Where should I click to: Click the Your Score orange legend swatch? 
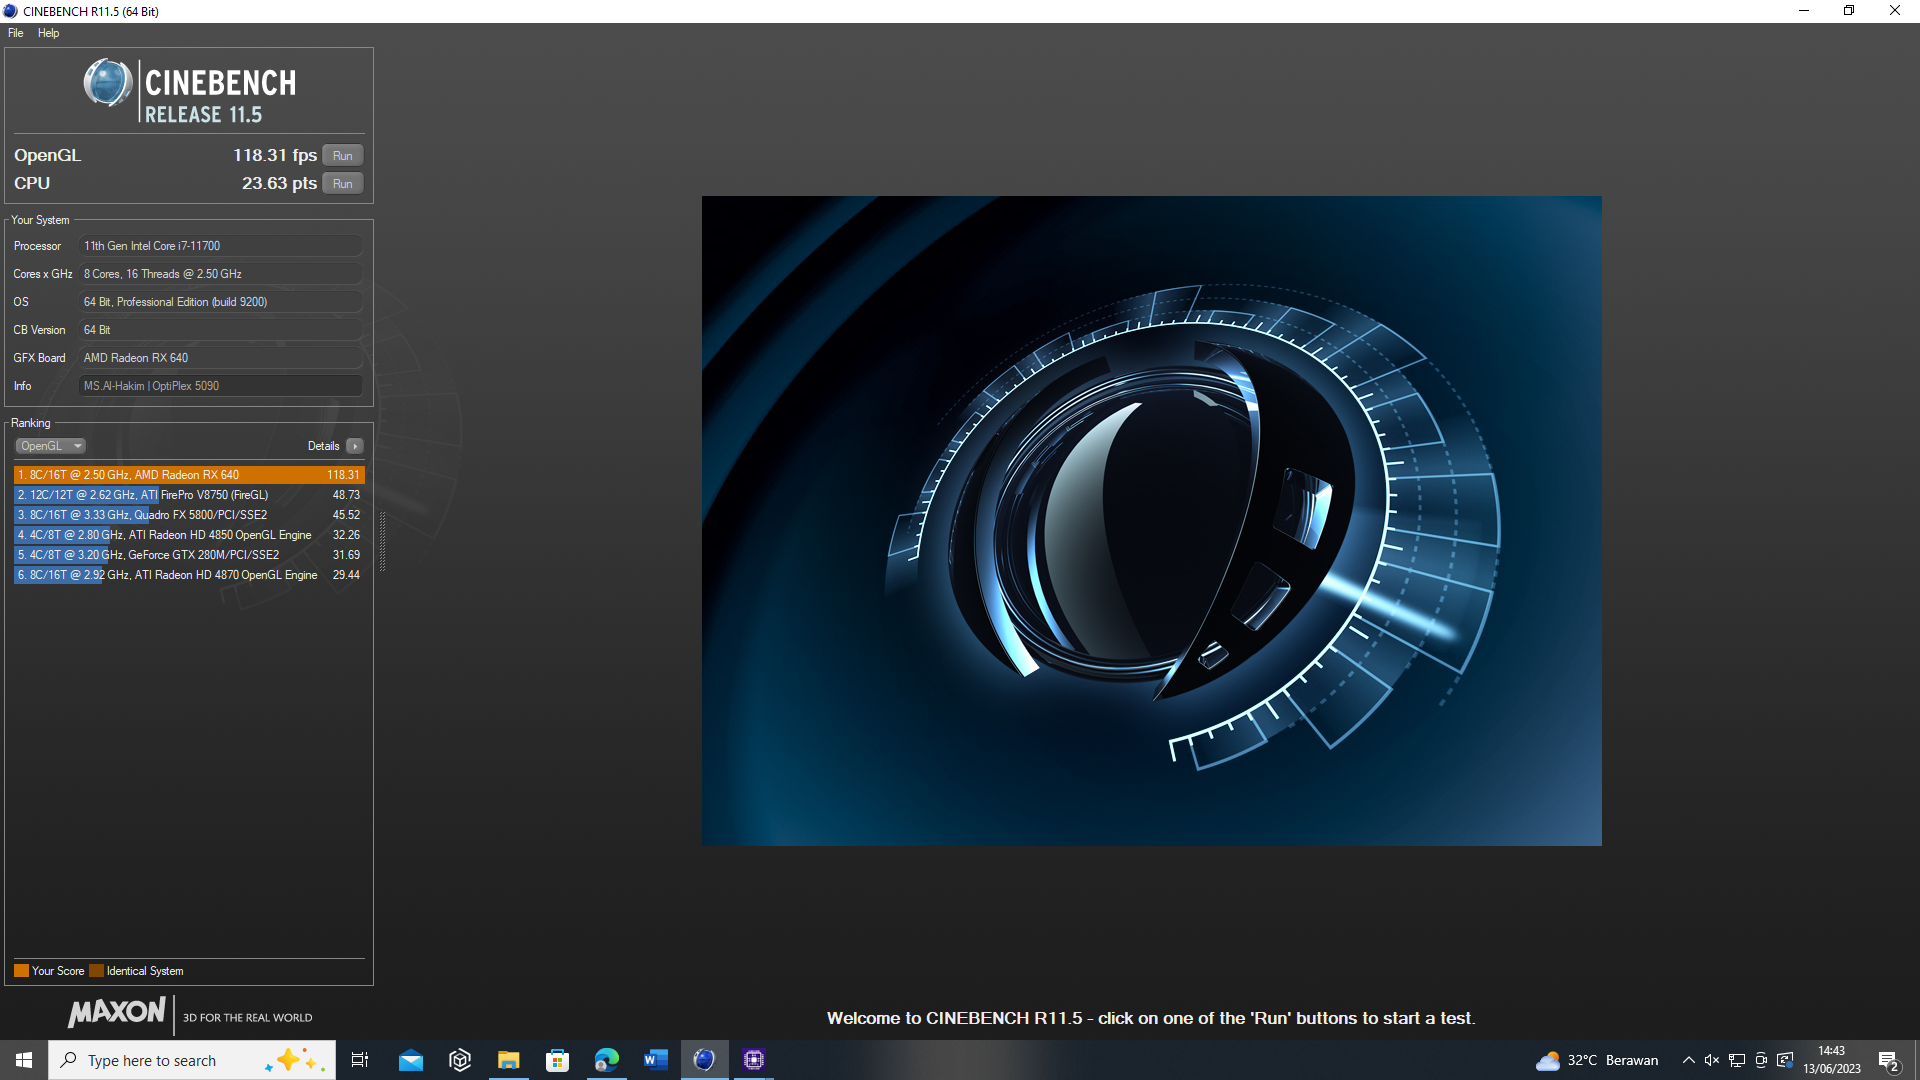(21, 971)
